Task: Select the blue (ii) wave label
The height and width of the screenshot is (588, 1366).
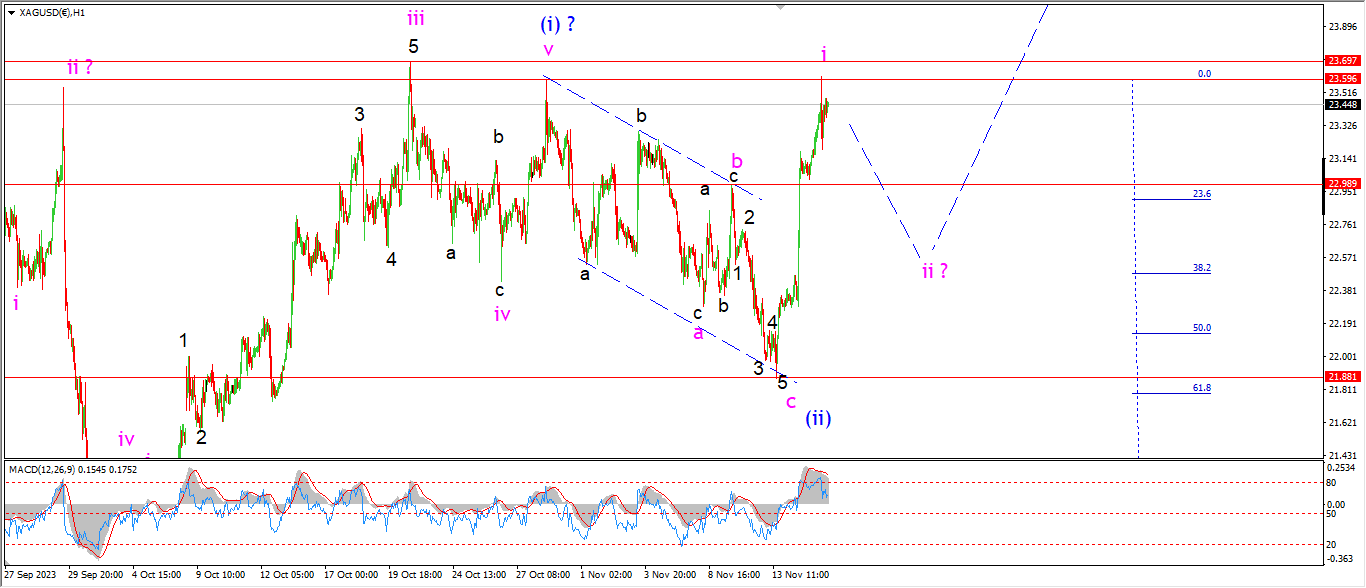Action: pos(818,418)
